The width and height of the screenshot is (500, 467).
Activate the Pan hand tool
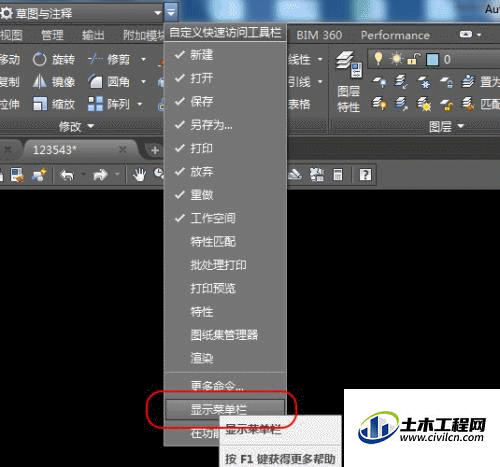click(139, 175)
